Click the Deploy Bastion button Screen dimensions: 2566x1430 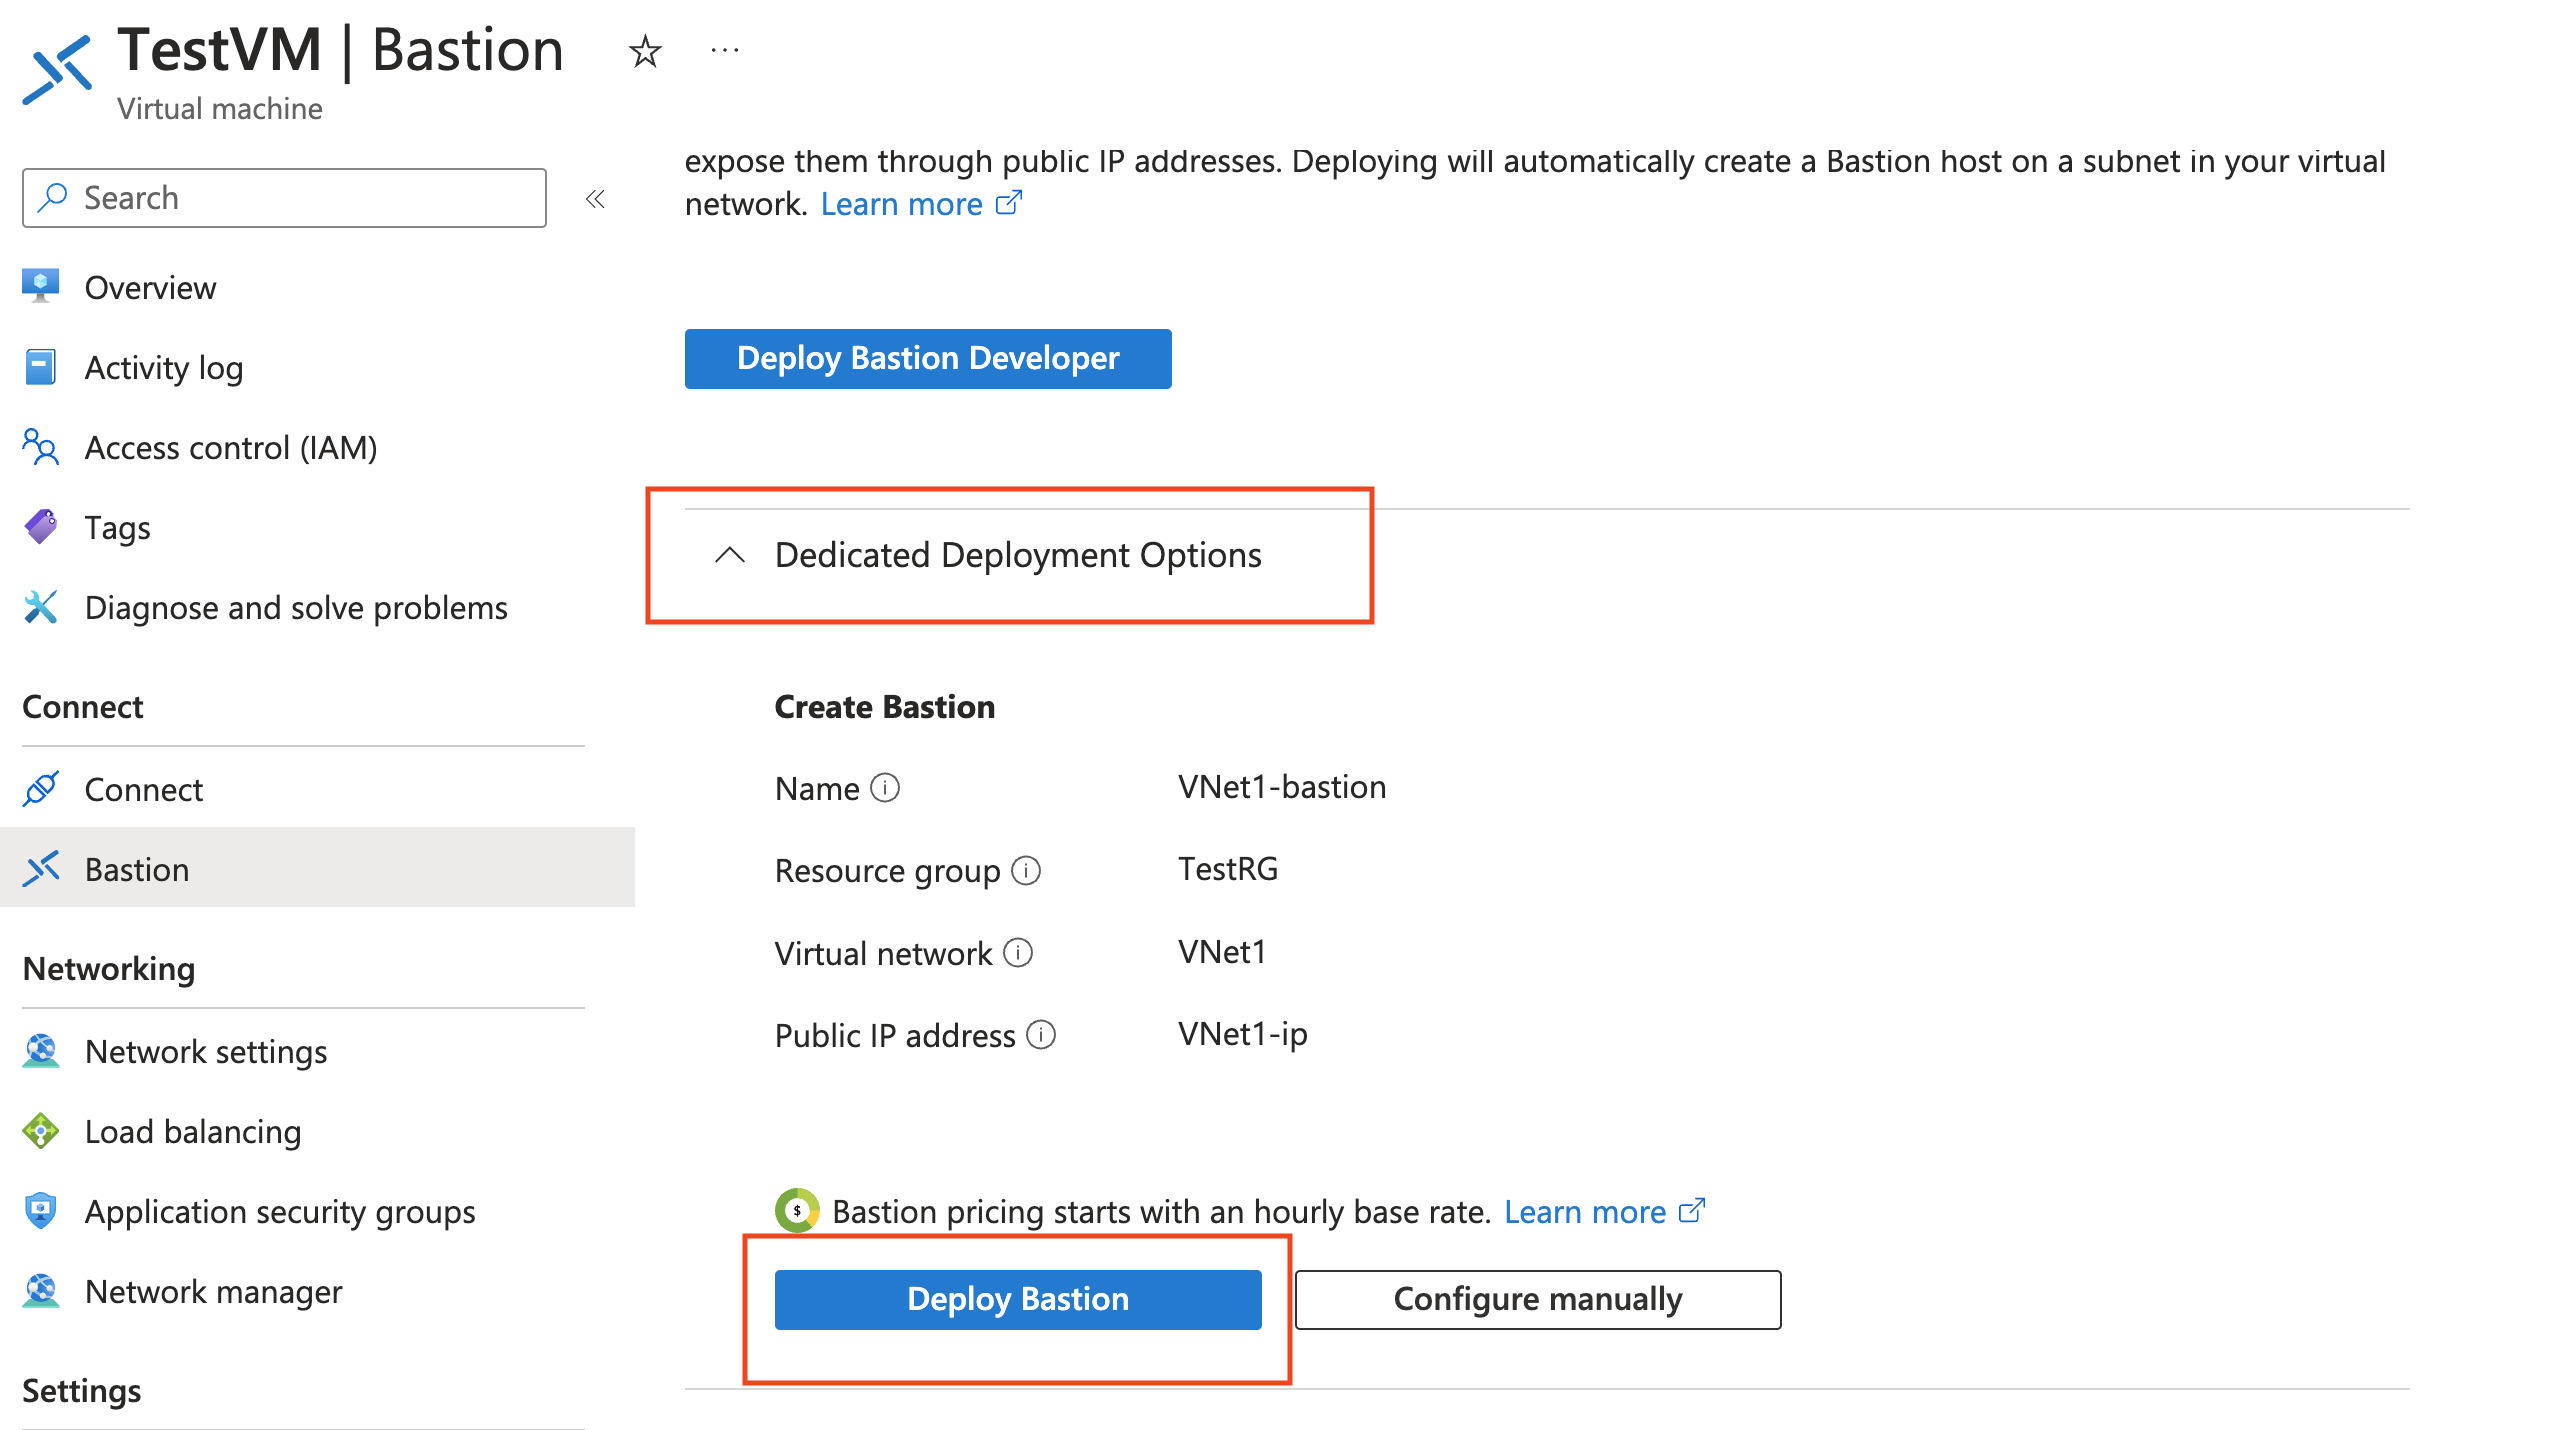click(x=1017, y=1299)
